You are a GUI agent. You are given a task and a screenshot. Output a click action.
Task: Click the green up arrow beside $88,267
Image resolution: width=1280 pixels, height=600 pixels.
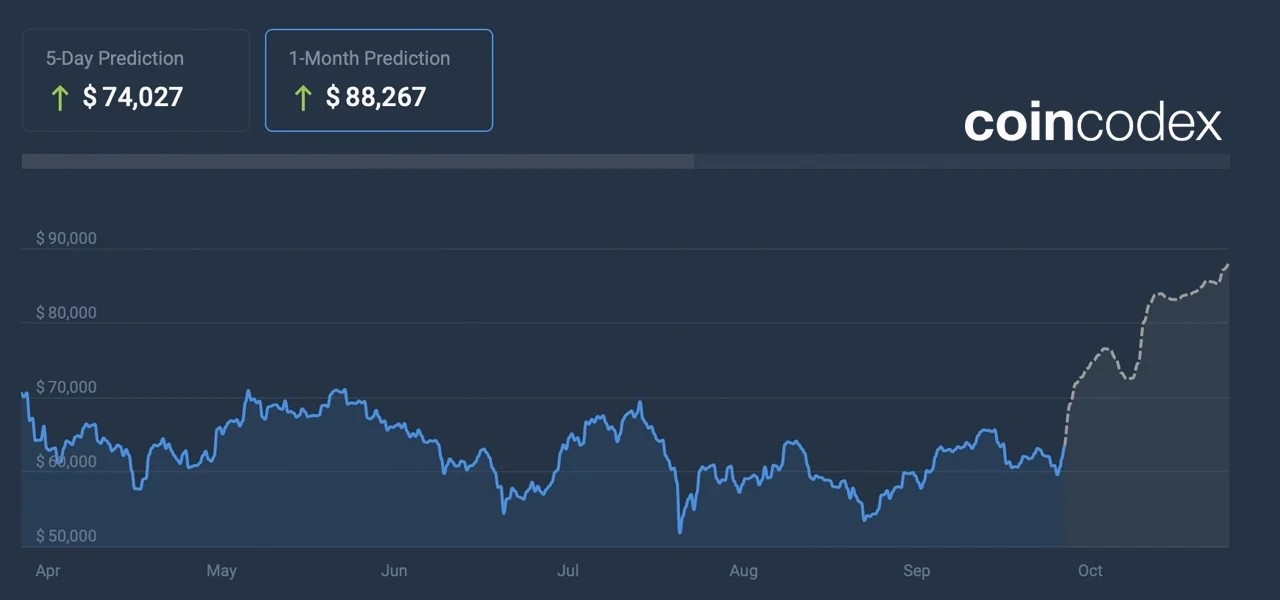tap(302, 97)
